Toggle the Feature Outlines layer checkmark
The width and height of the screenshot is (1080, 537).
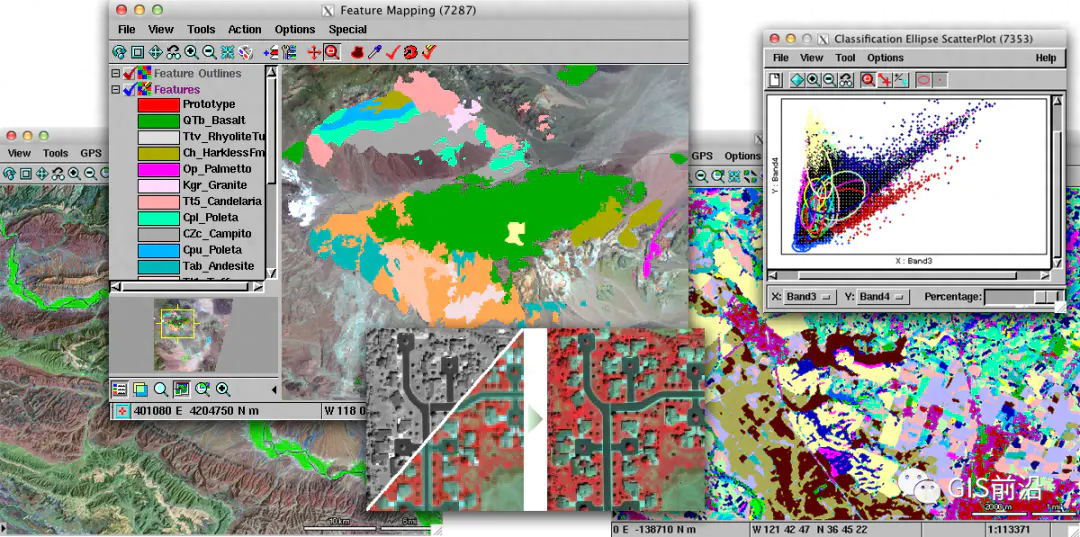(130, 74)
